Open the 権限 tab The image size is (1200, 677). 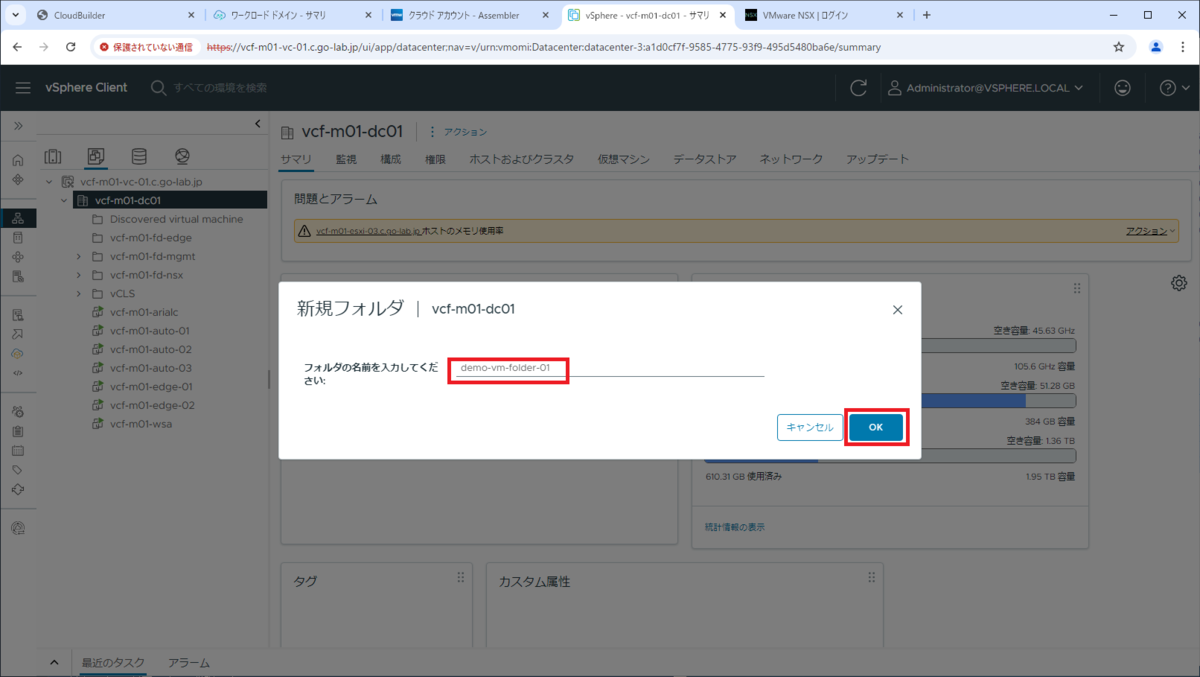(x=435, y=159)
